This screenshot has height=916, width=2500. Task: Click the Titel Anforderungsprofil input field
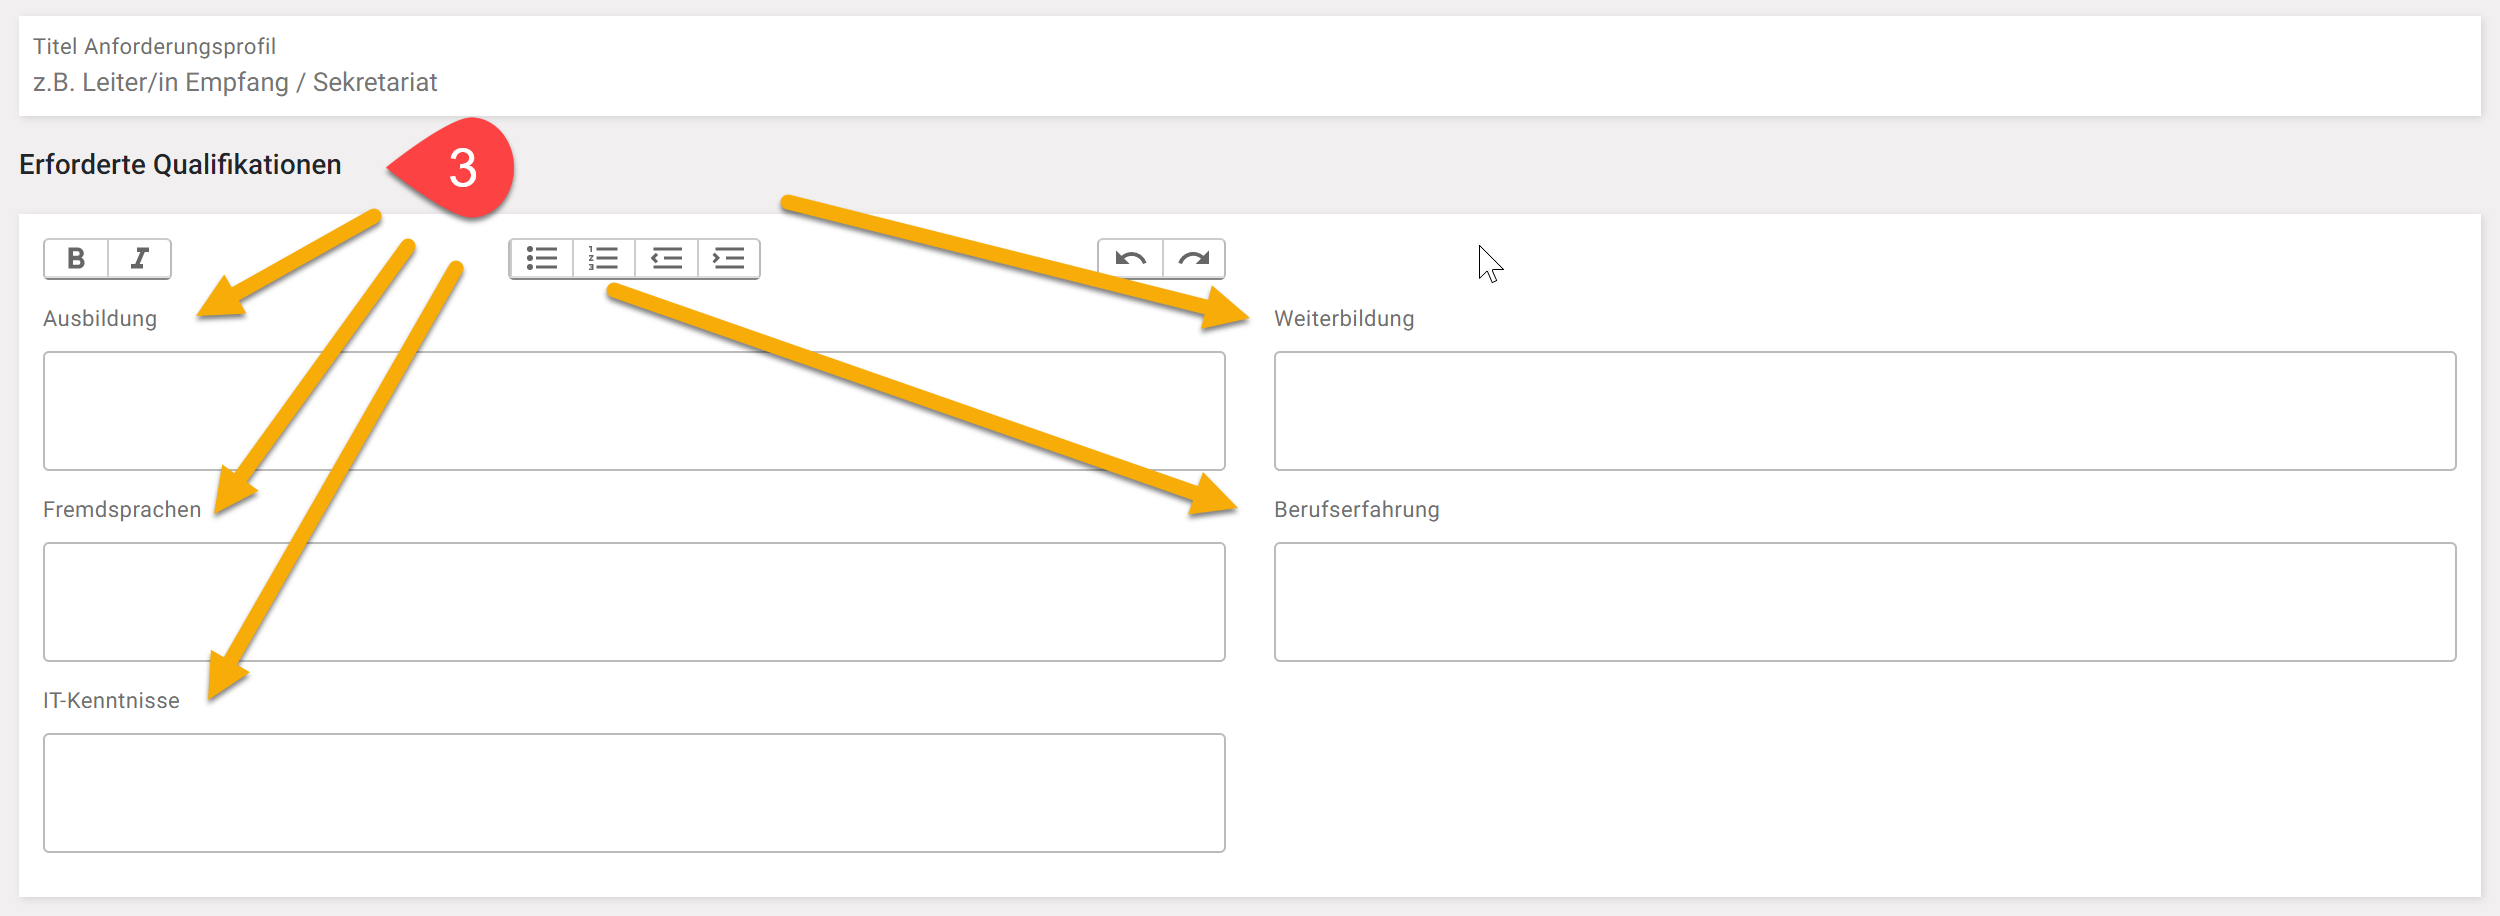click(x=1248, y=82)
